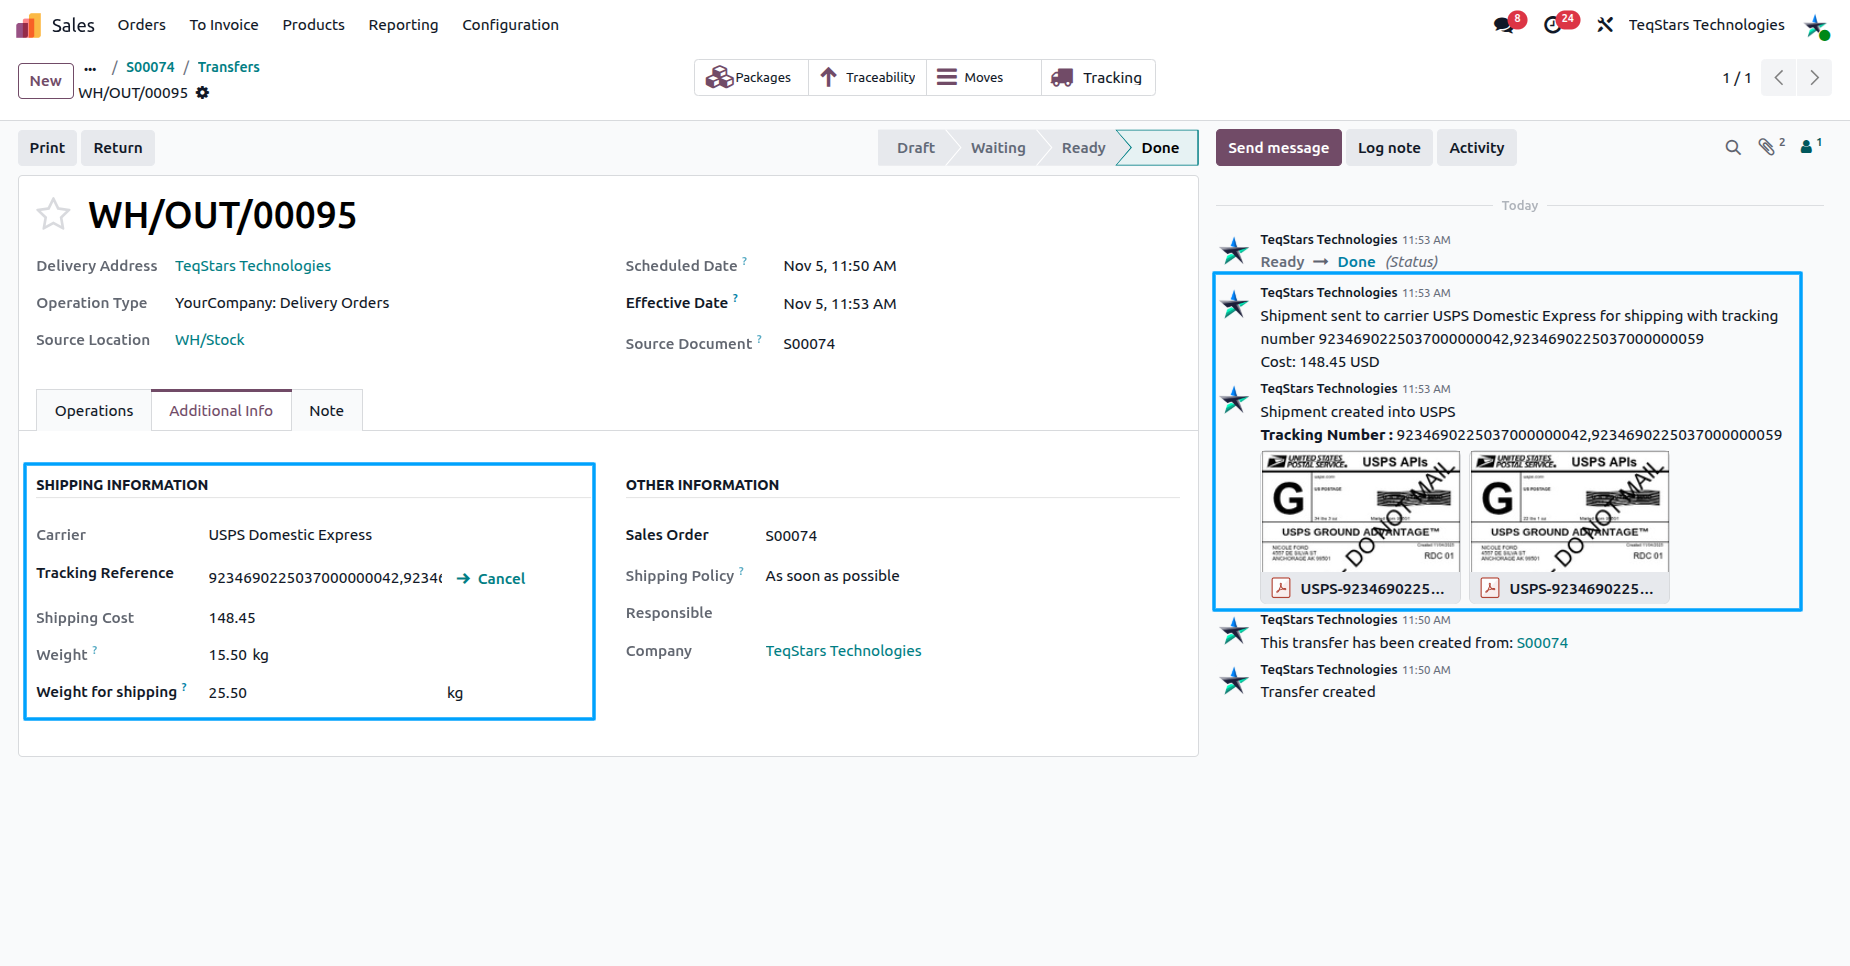This screenshot has width=1850, height=966.
Task: Open Transfers breadcrumb link
Action: (x=228, y=67)
